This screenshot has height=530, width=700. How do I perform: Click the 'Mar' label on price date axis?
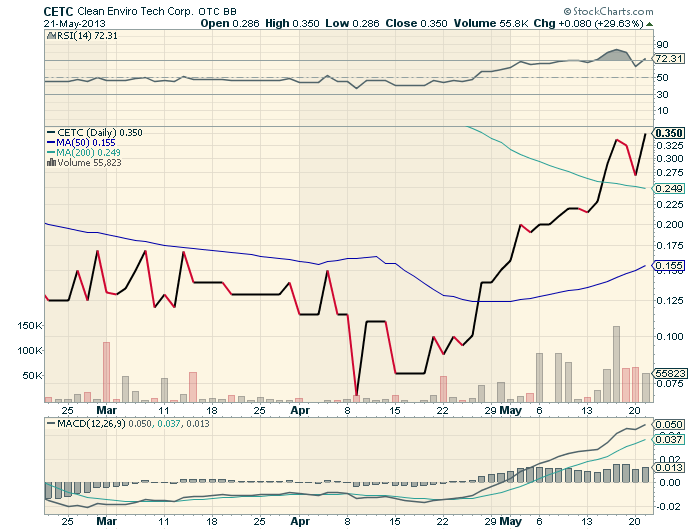point(107,410)
